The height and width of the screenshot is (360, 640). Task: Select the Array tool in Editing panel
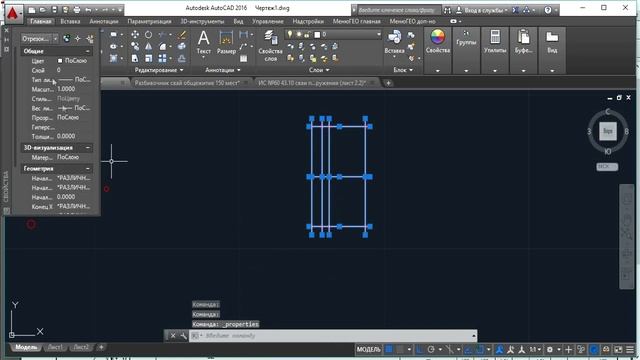click(x=162, y=58)
